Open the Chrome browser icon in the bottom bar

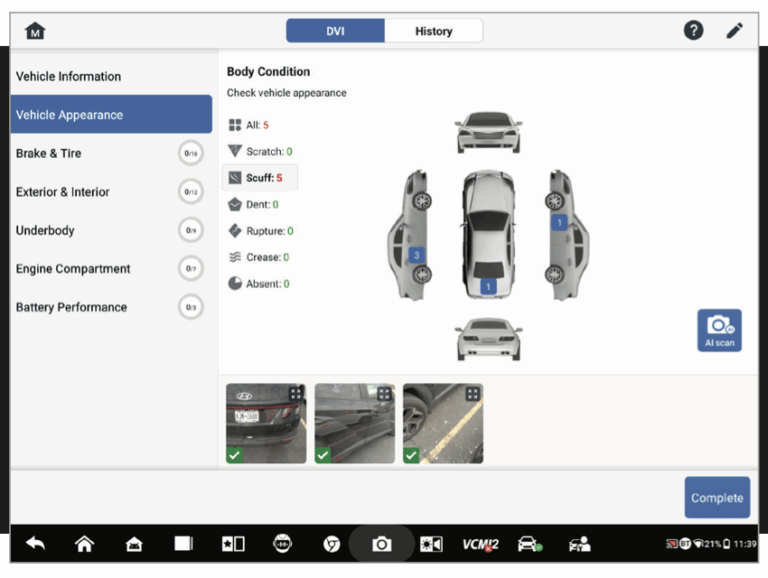click(331, 544)
